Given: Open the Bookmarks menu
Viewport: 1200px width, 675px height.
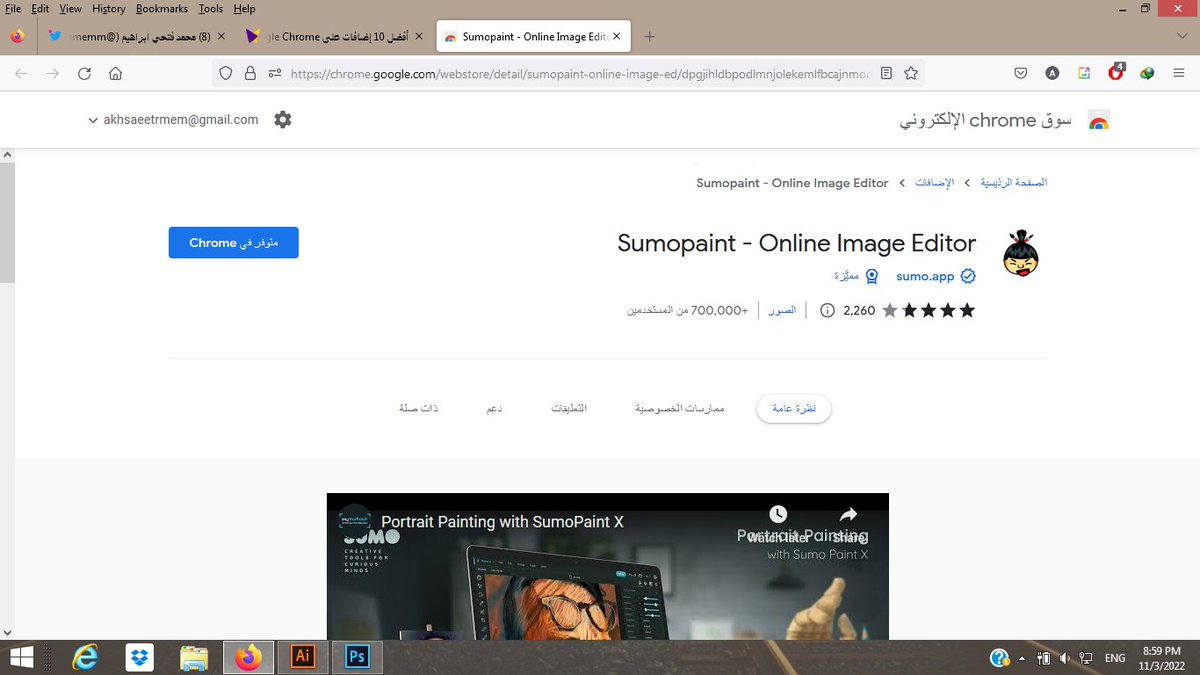Looking at the screenshot, I should click(x=162, y=8).
